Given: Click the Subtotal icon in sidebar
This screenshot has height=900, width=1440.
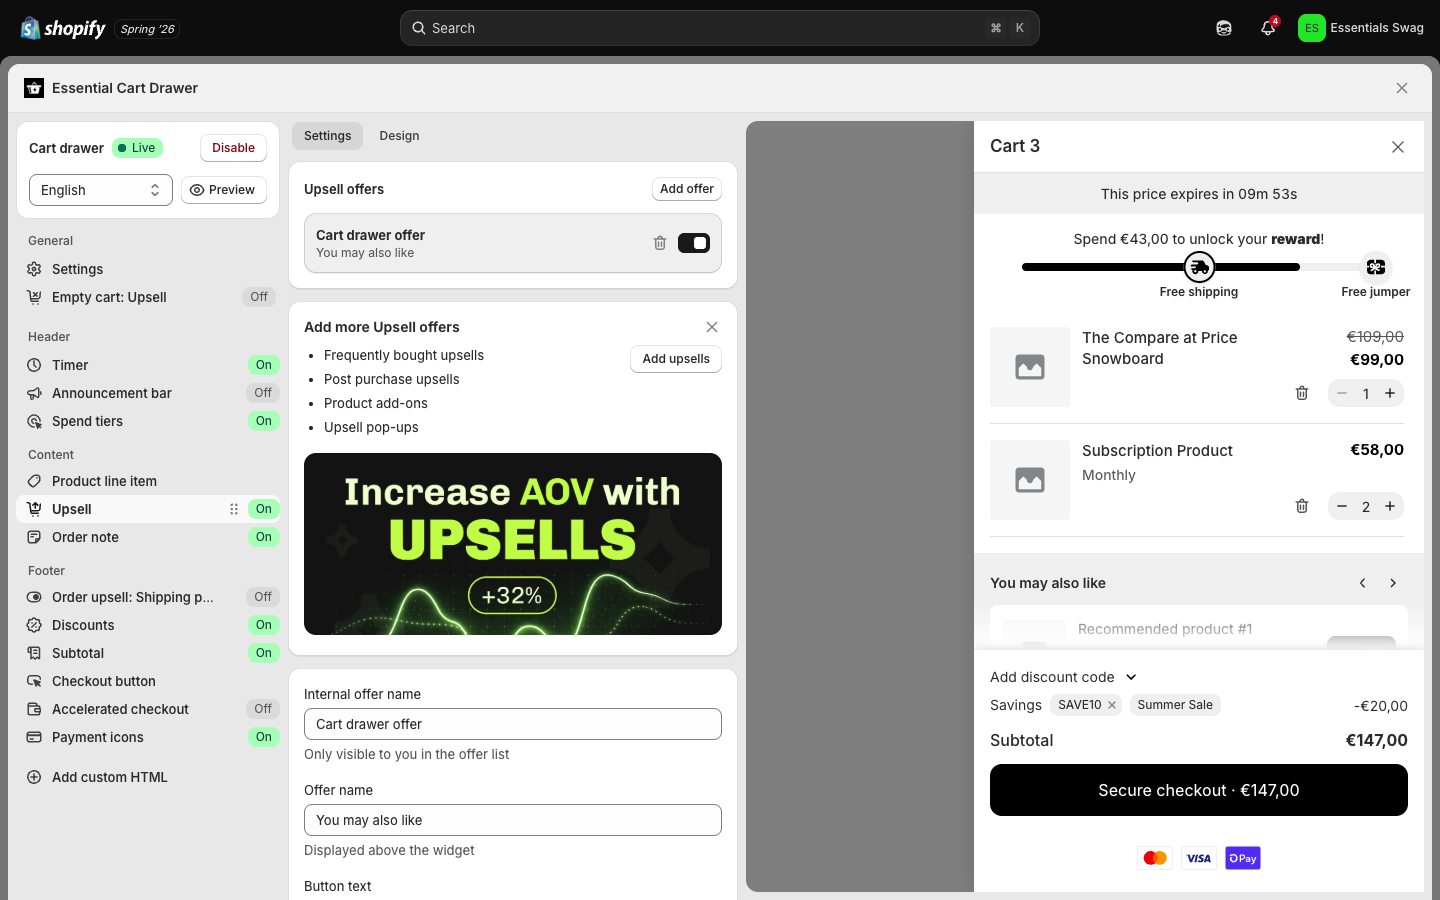Looking at the screenshot, I should (x=34, y=653).
